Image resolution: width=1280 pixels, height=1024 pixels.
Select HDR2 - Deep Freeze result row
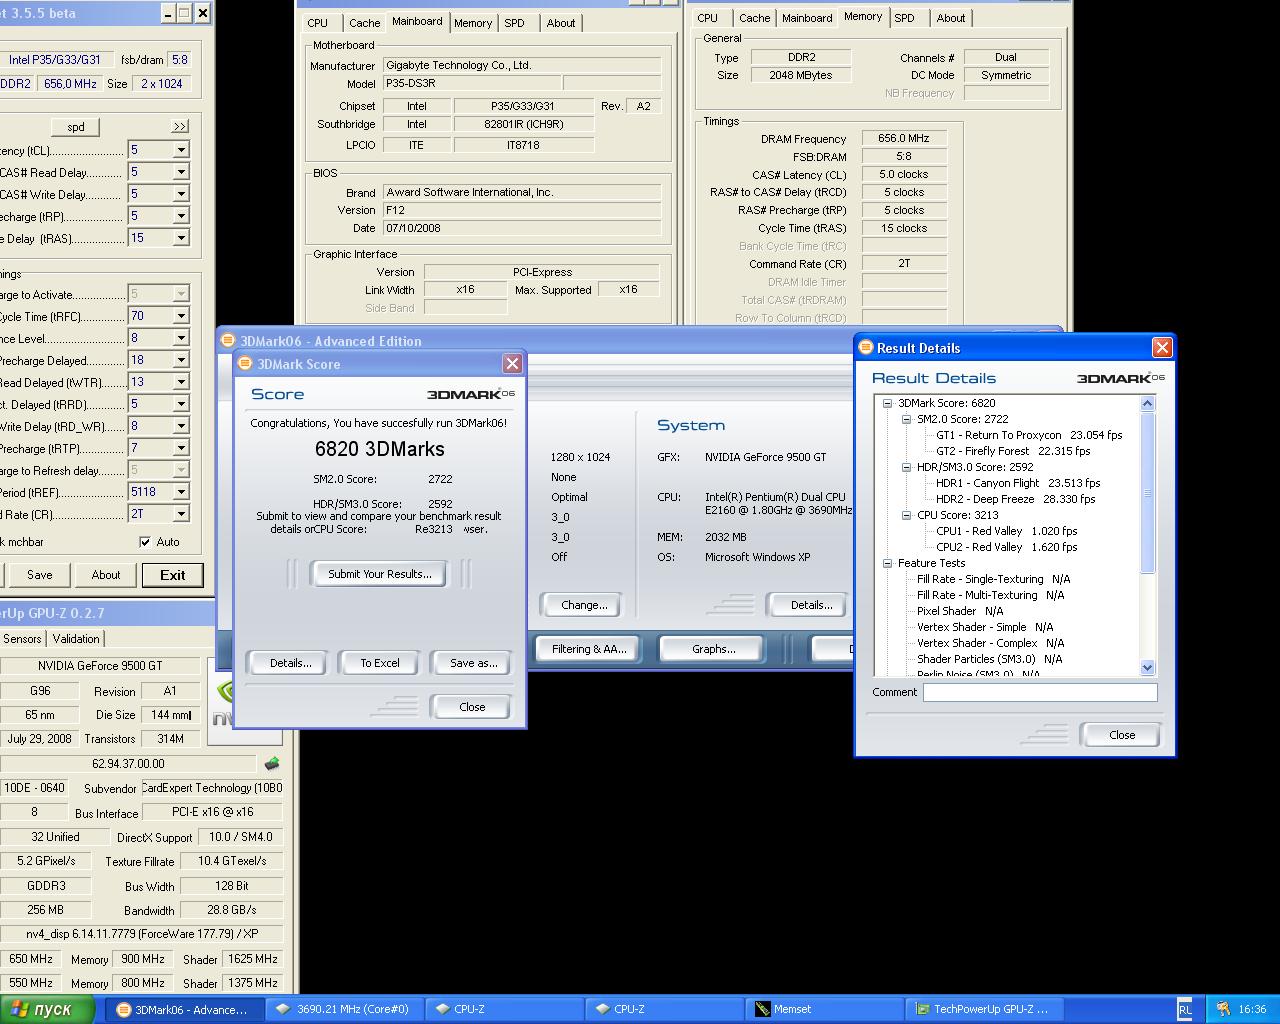pos(1015,499)
